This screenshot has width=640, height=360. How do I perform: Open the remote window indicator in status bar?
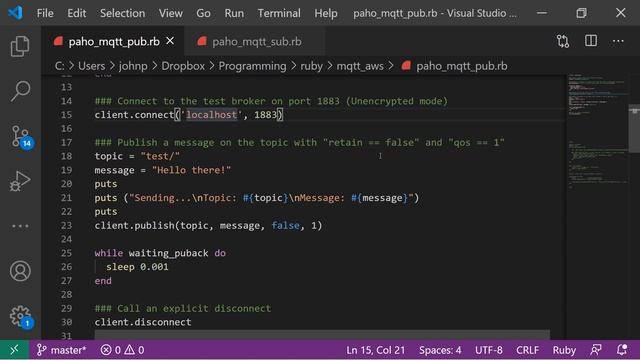click(14, 350)
